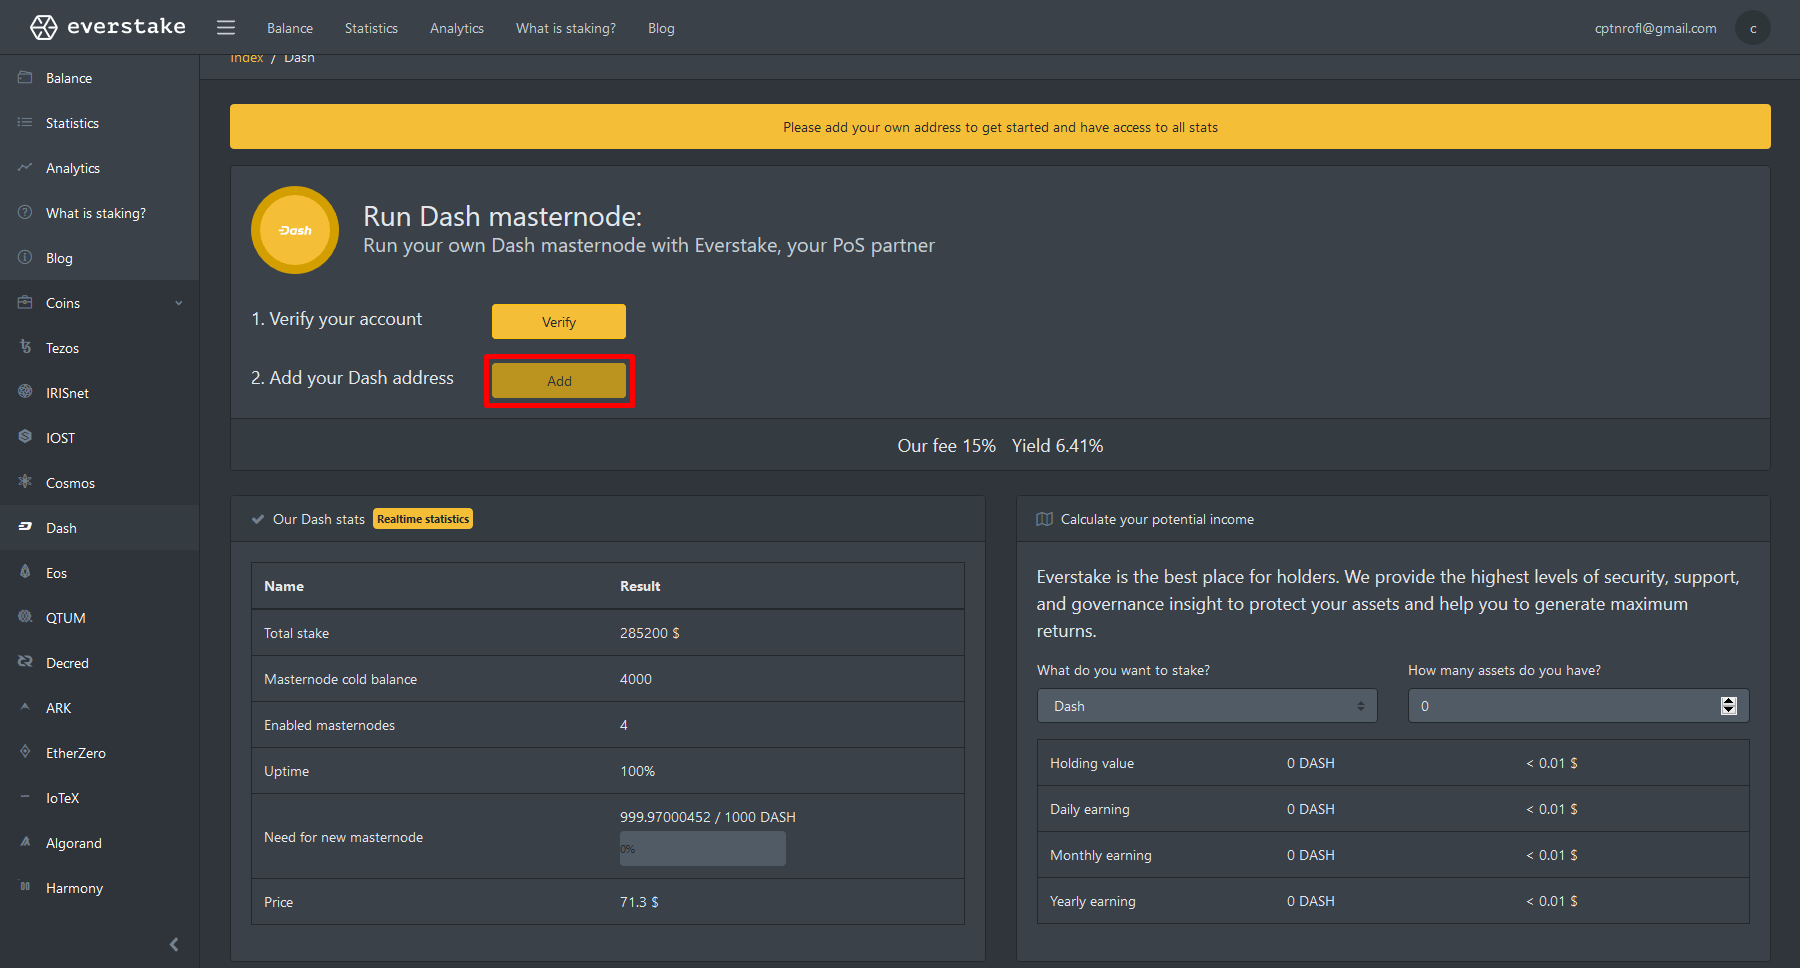This screenshot has height=968, width=1800.
Task: Follow the Index breadcrumb link
Action: 247,58
